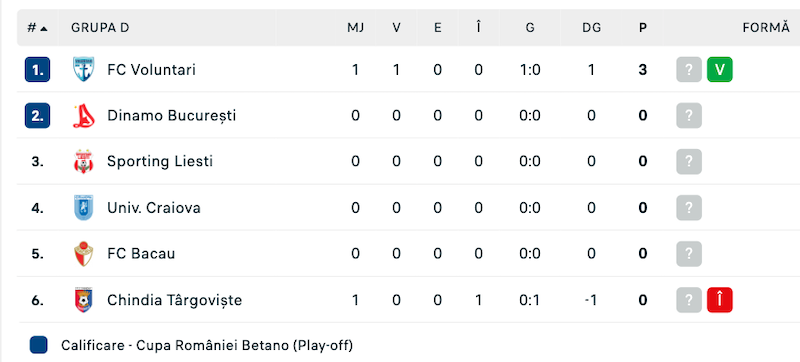Click the blue rank 1 position badge
This screenshot has width=800, height=362.
(x=37, y=69)
